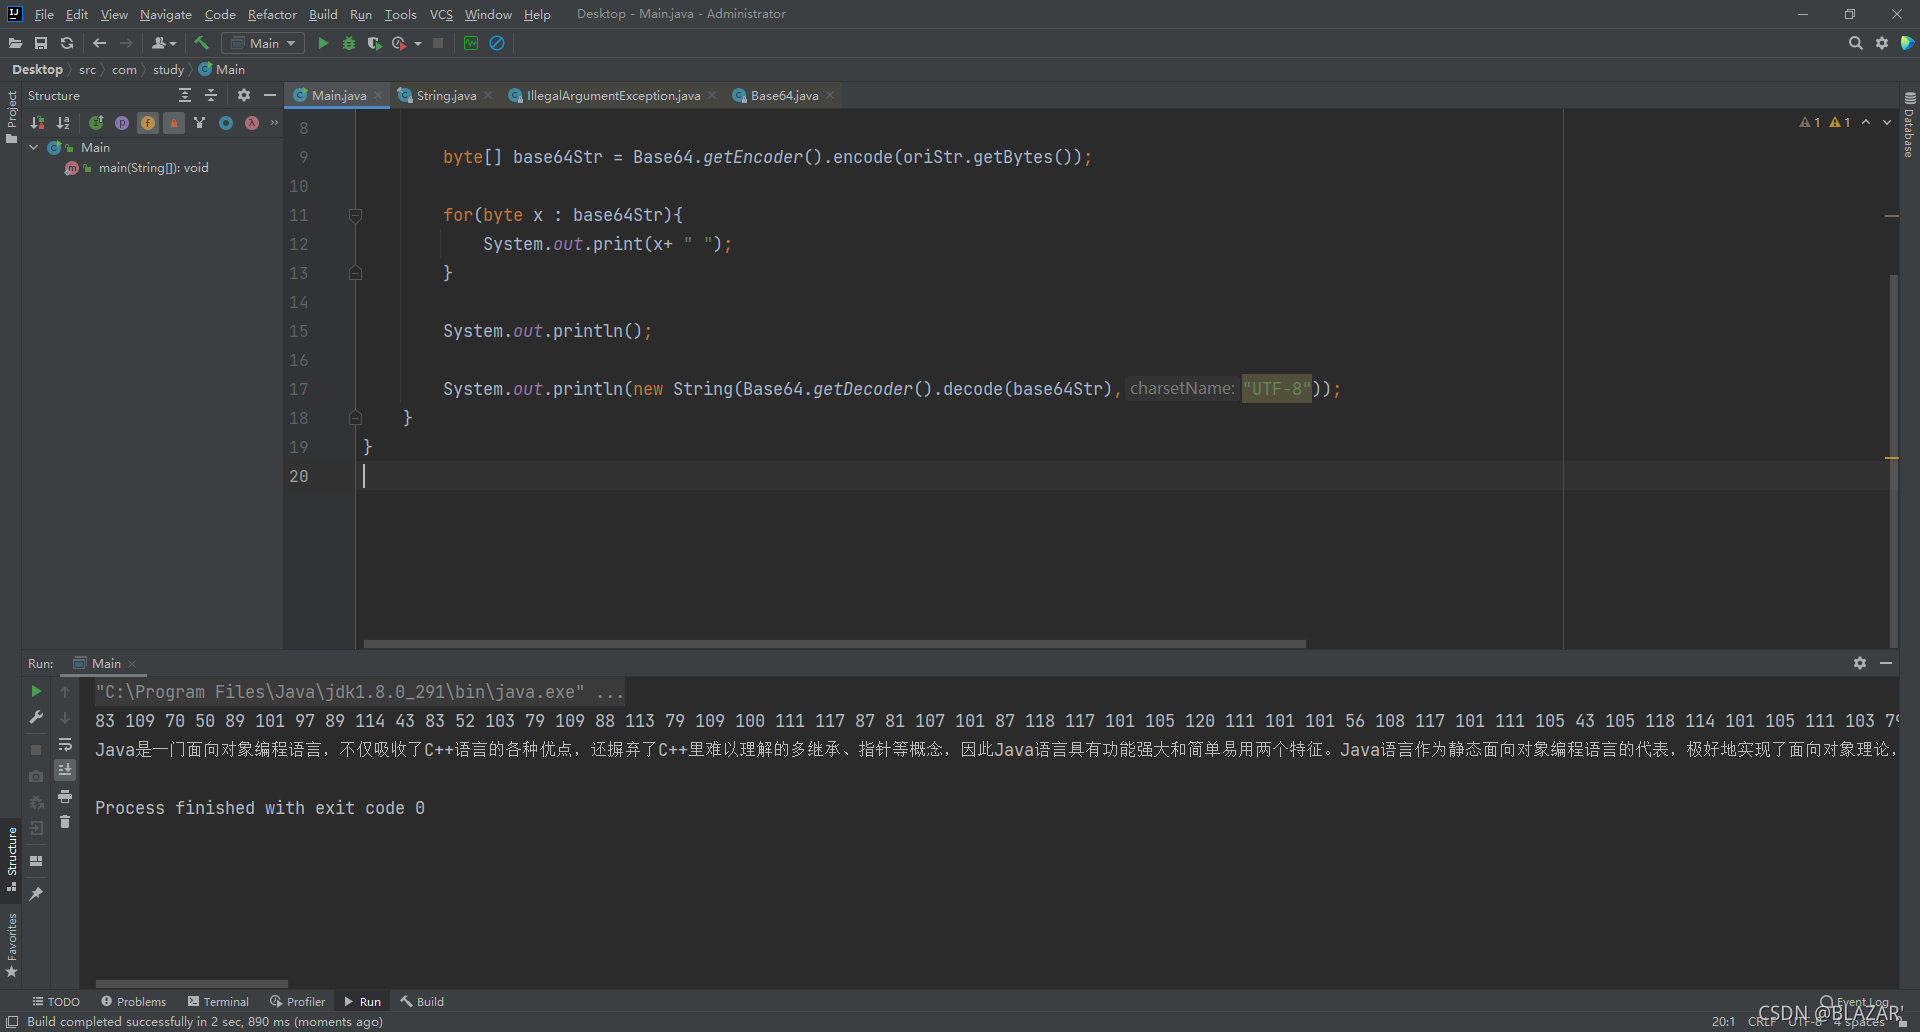Open the Problems tool window
This screenshot has height=1032, width=1920.
coord(133,1001)
